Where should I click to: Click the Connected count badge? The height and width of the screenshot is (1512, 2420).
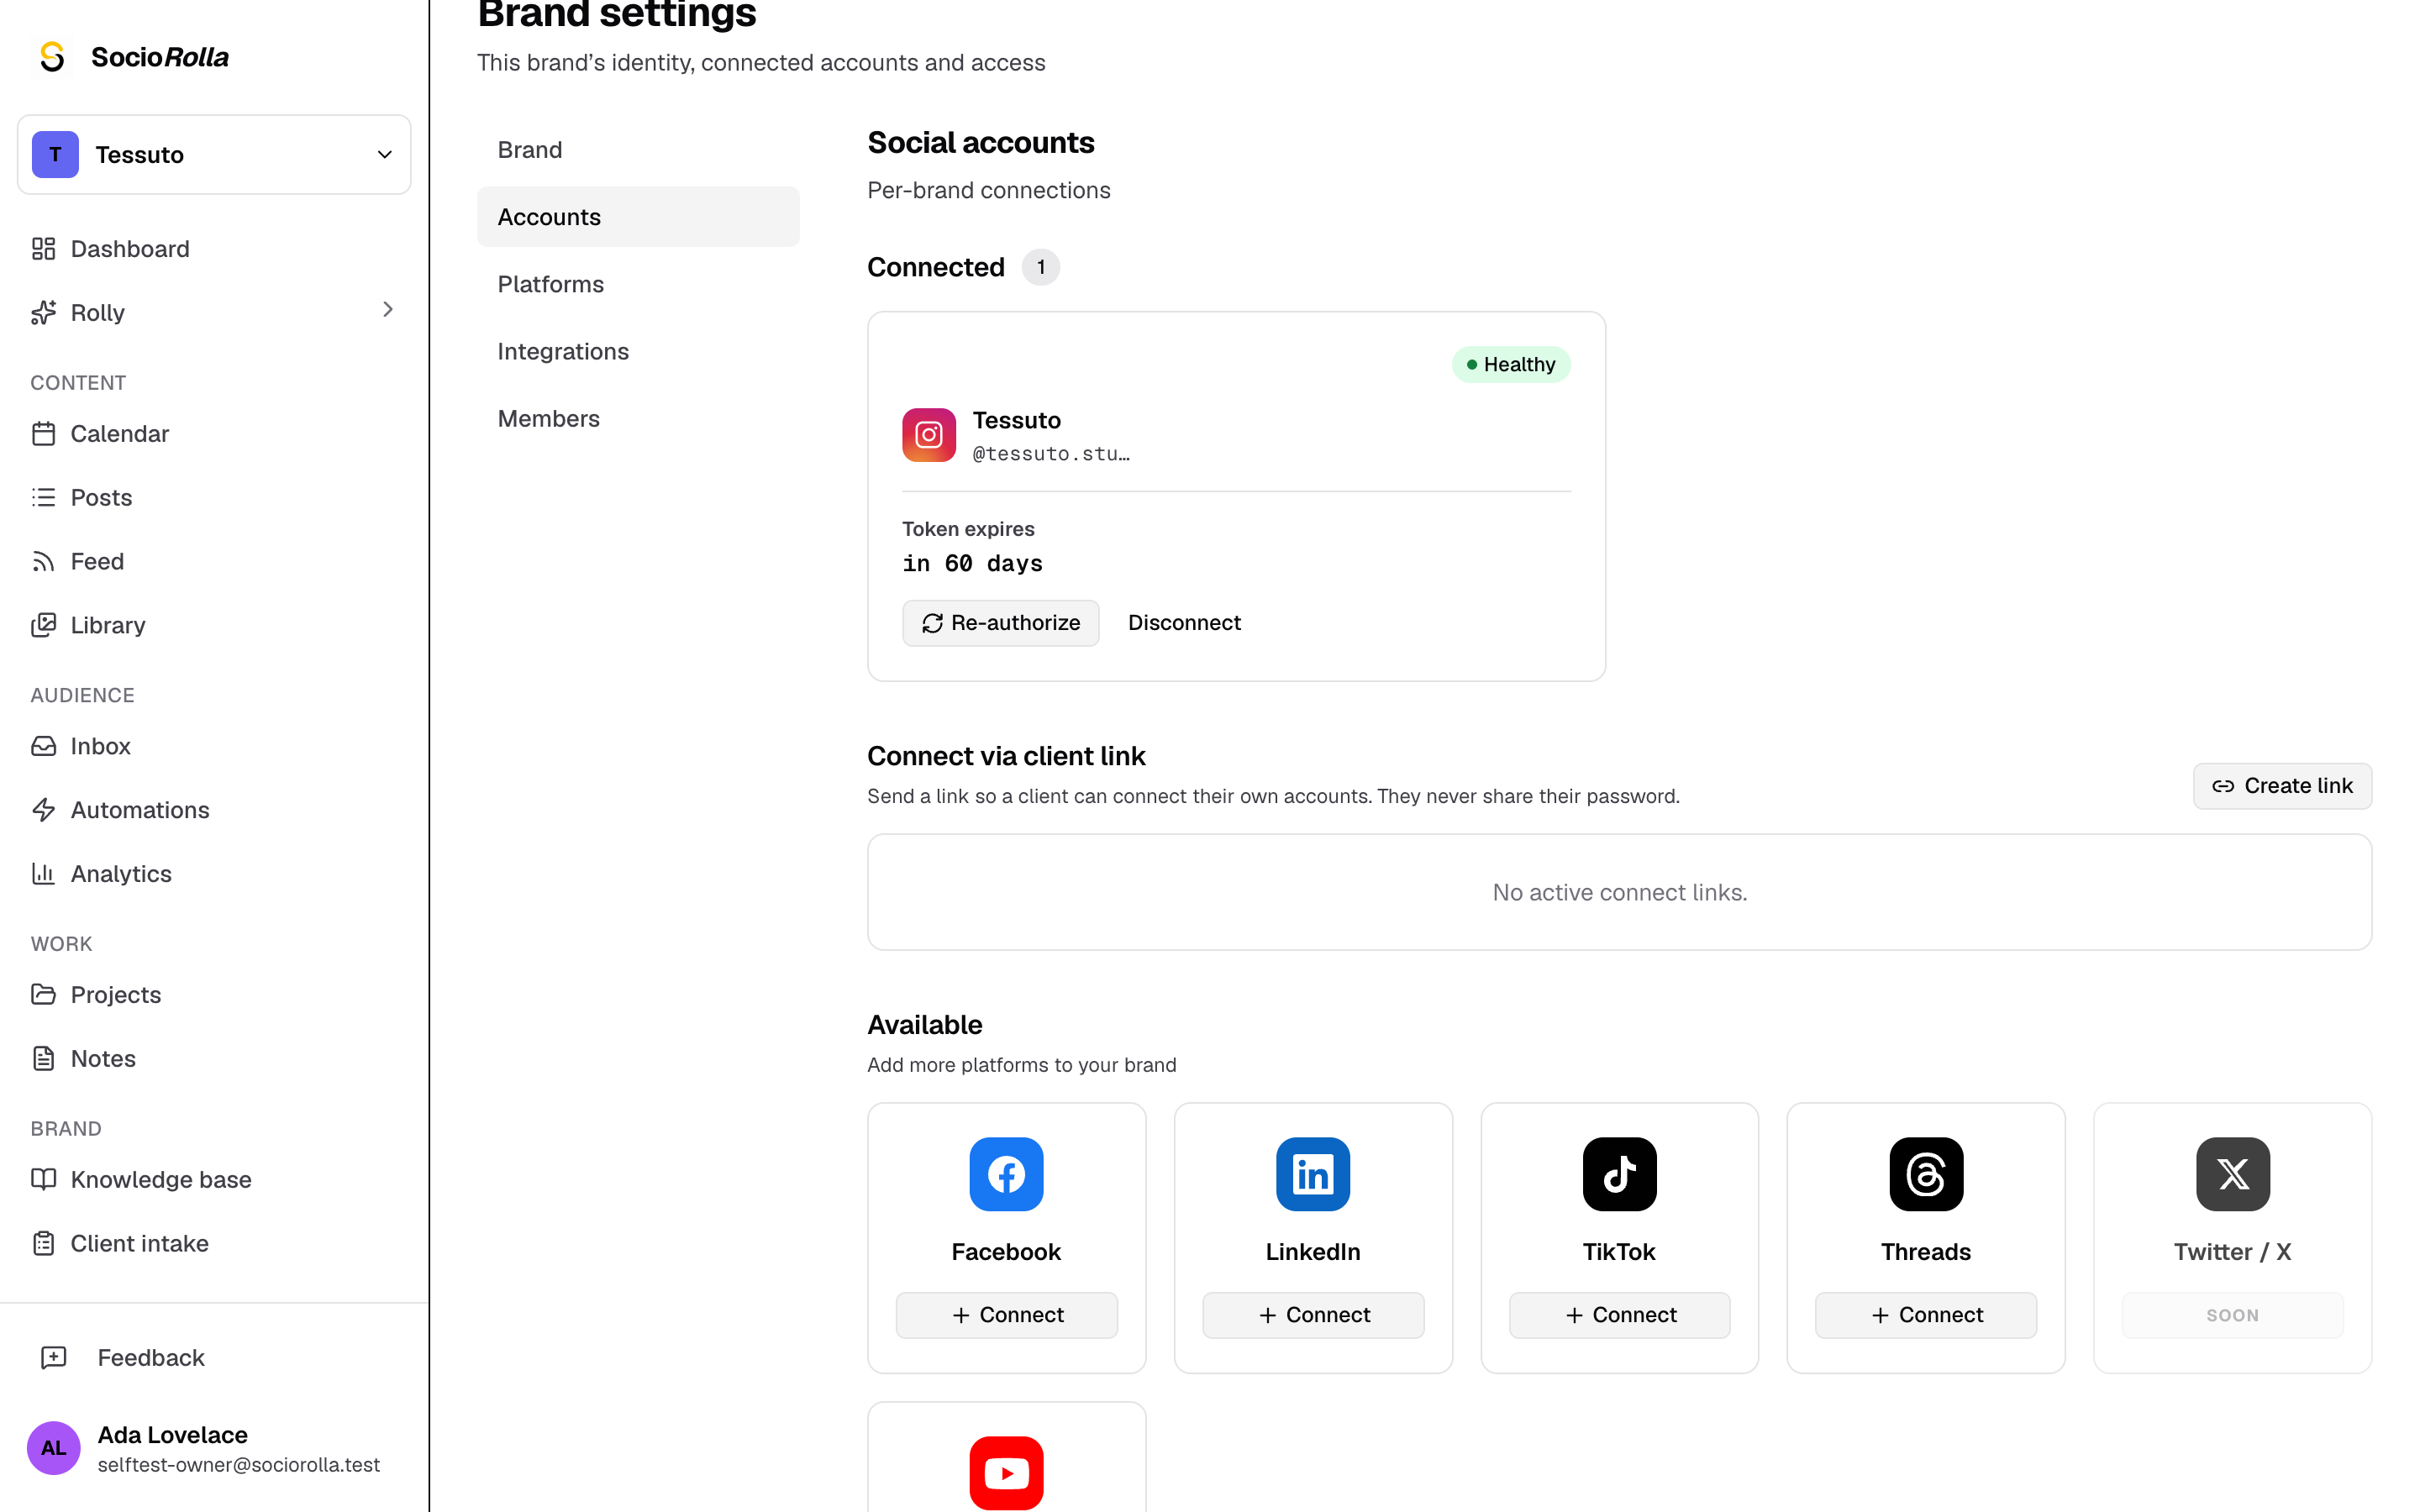pos(1040,267)
